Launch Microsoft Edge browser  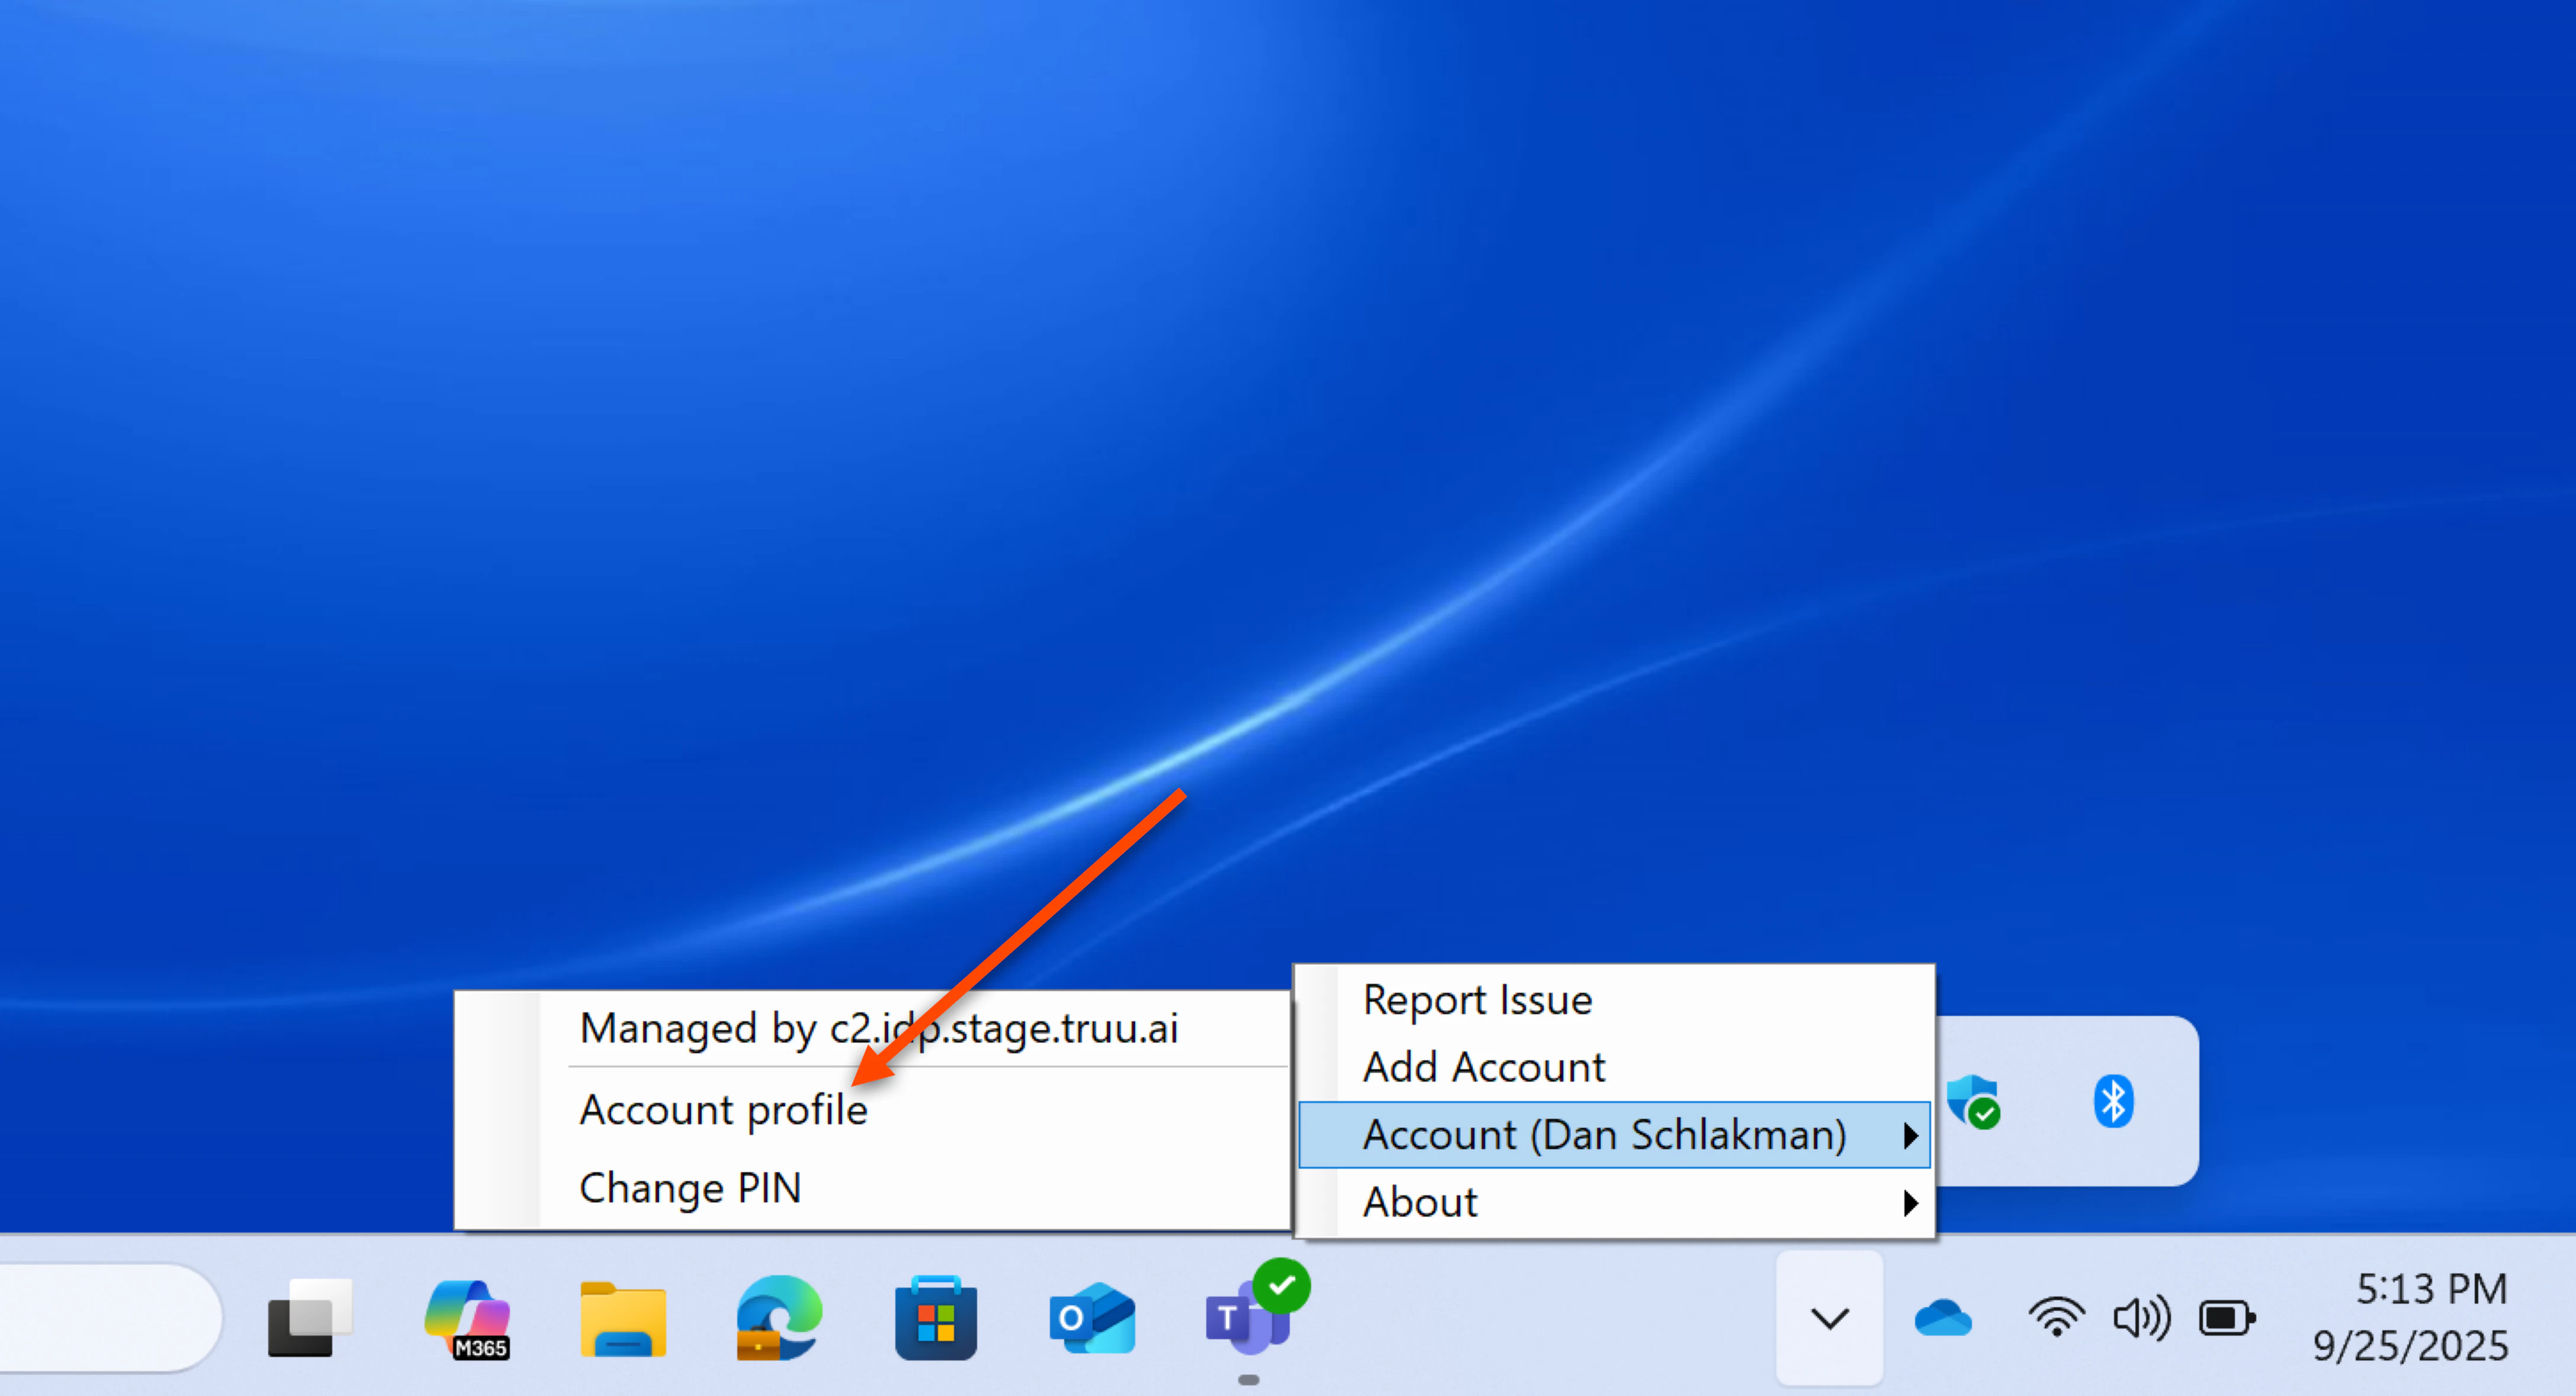point(779,1318)
